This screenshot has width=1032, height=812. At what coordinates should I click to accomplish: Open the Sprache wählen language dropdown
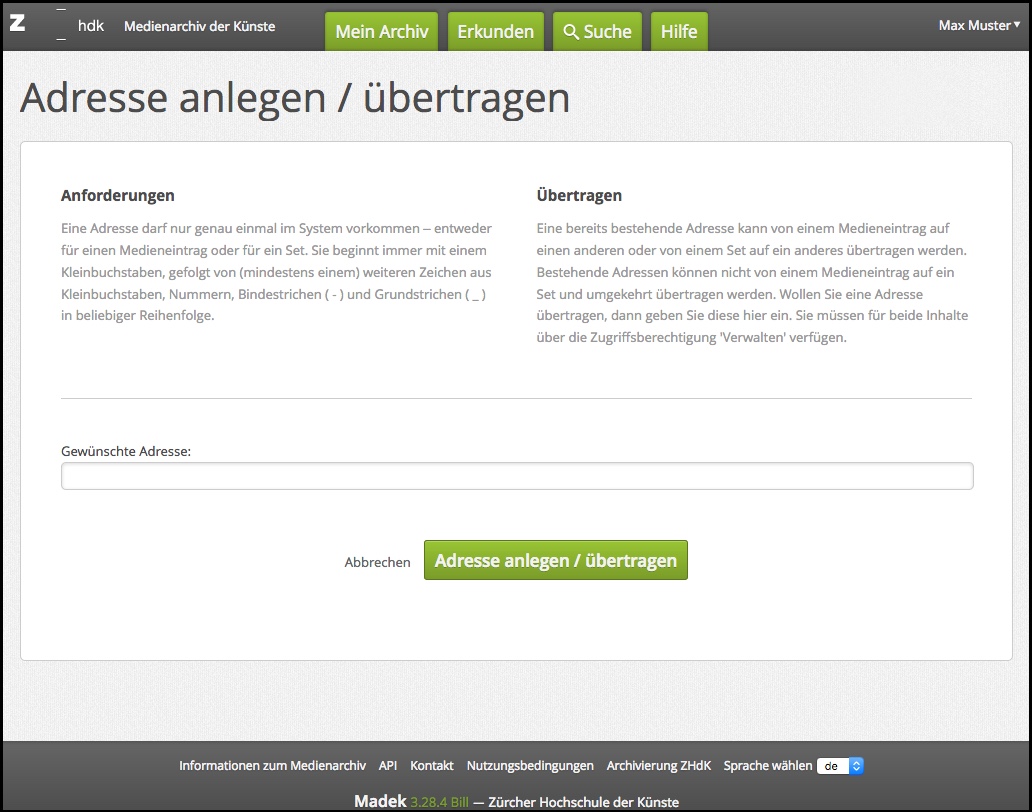coord(840,766)
